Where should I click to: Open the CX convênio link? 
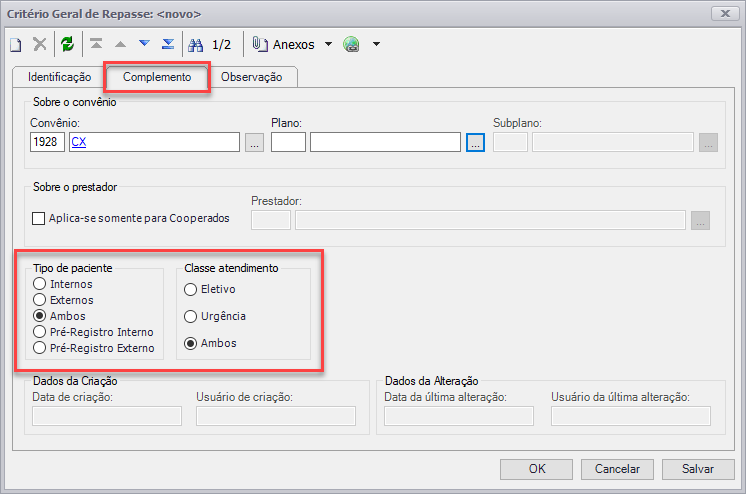(x=79, y=142)
